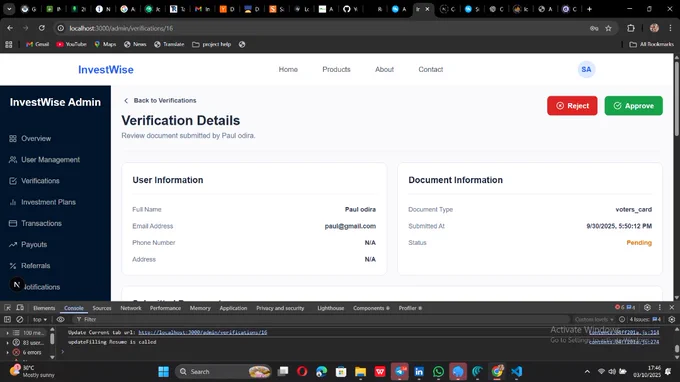Screen dimensions: 680x382
Task: Reject the verification document
Action: [572, 106]
